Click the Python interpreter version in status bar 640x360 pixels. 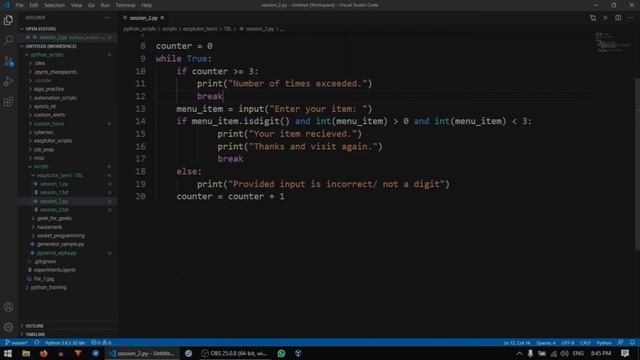(x=65, y=342)
